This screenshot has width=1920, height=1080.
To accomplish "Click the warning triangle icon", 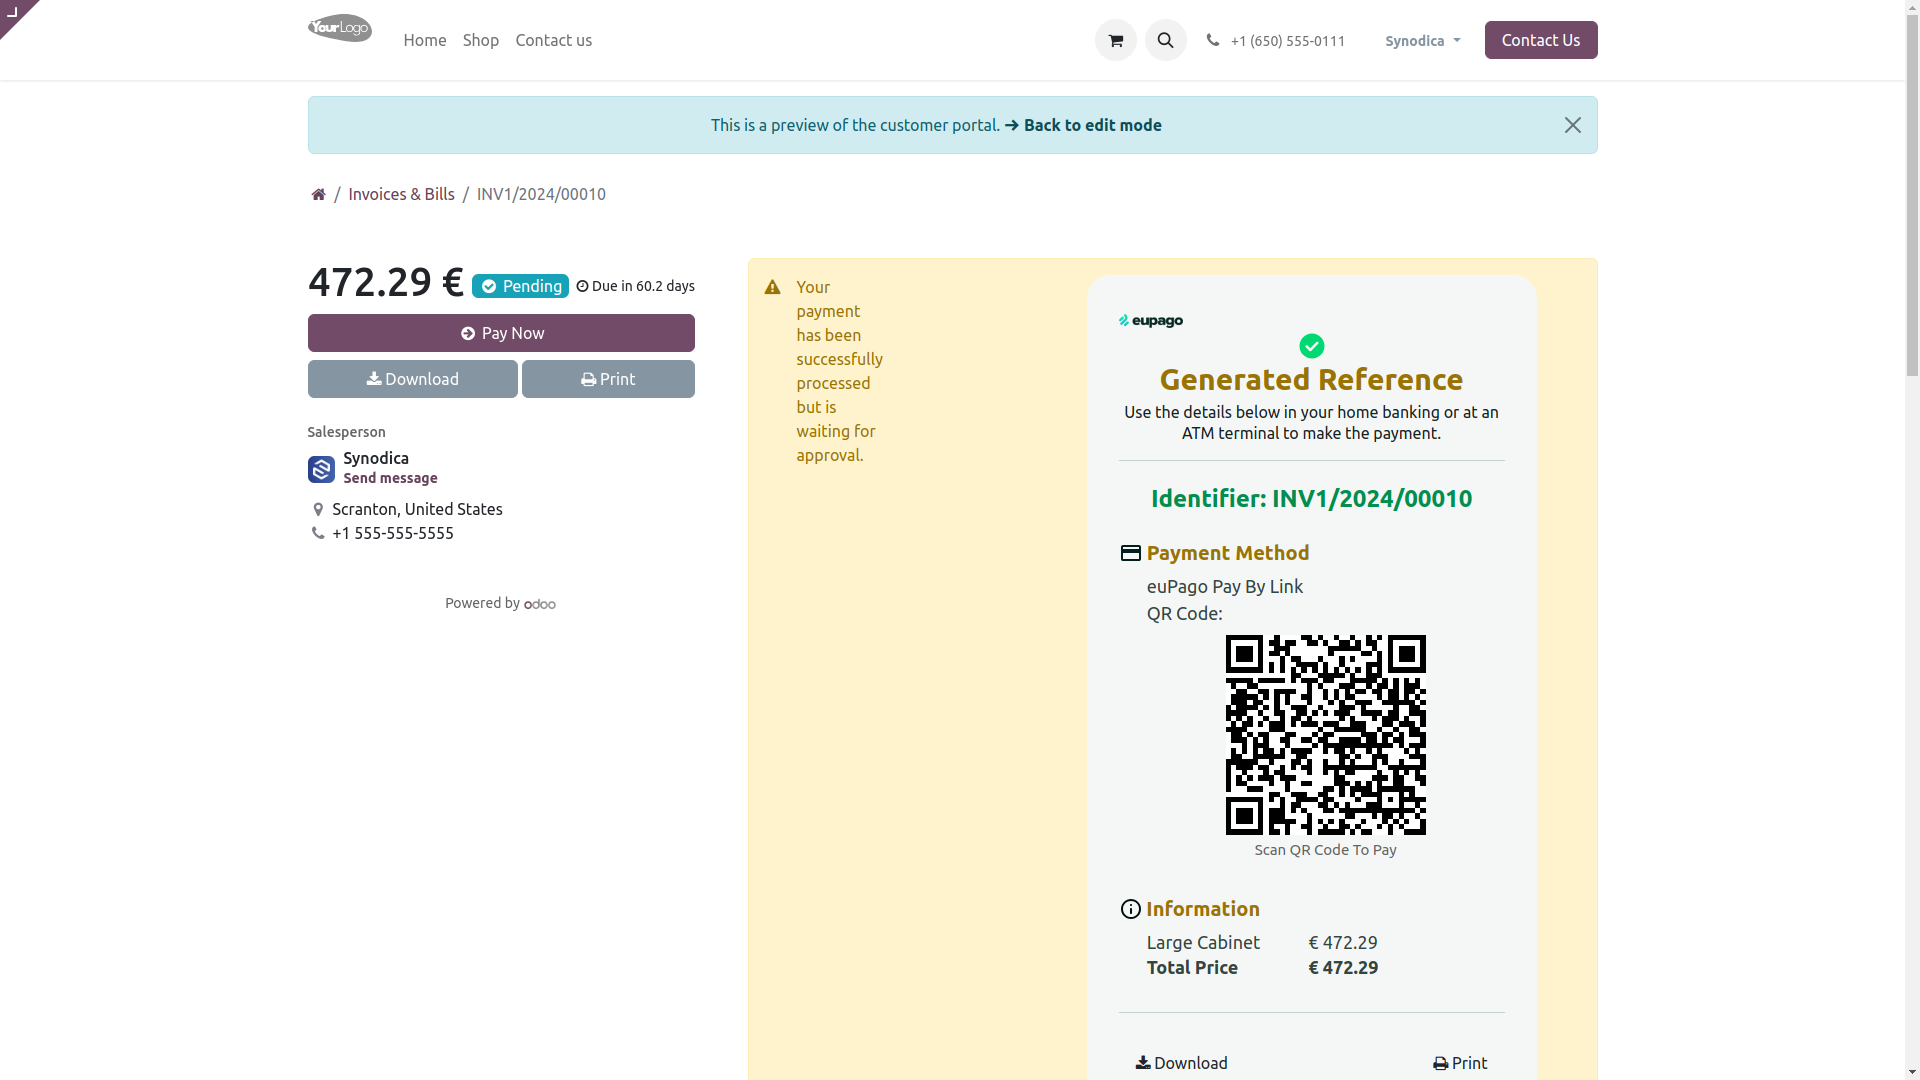I will (x=772, y=288).
